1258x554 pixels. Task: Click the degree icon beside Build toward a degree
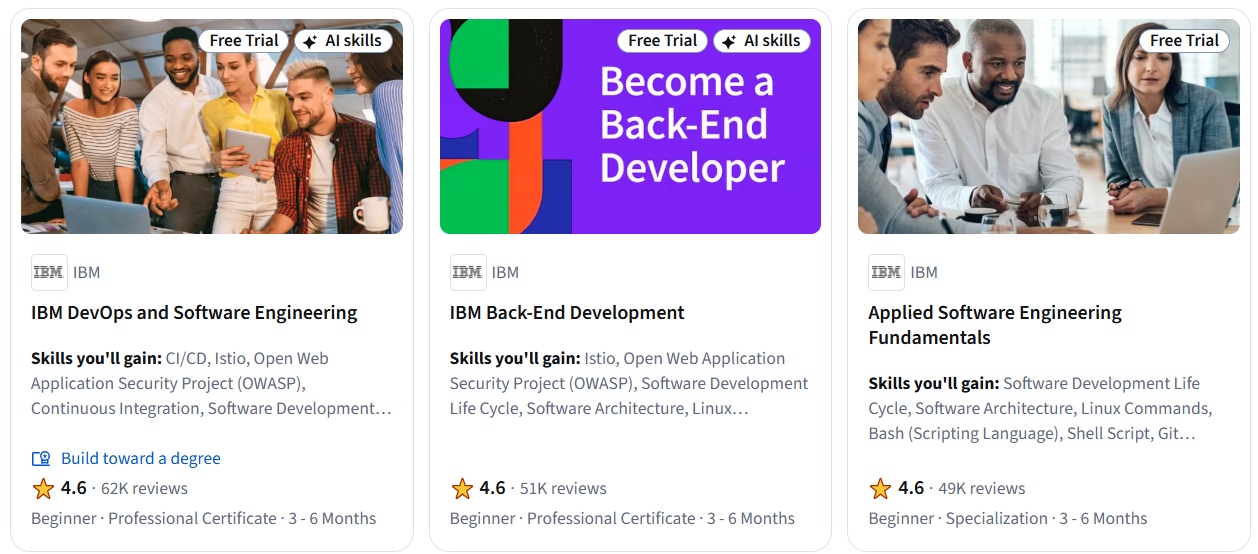pos(41,459)
